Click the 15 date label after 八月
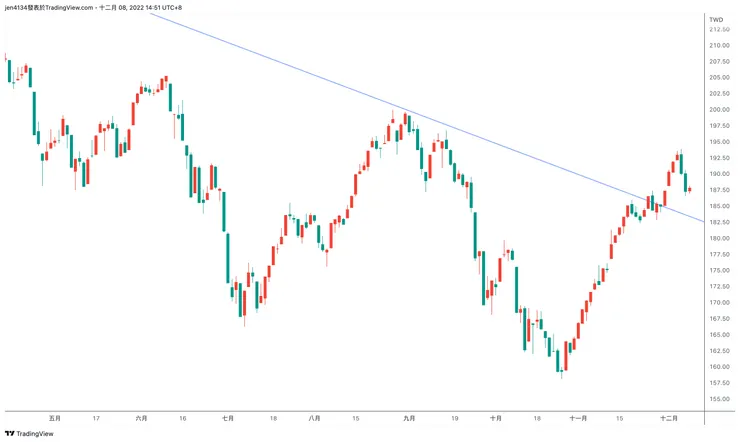This screenshot has width=740, height=442. pos(356,418)
